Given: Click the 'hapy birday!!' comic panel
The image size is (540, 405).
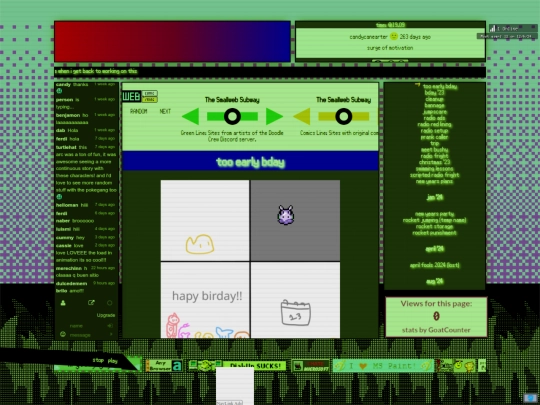Looking at the screenshot, I should (205, 300).
